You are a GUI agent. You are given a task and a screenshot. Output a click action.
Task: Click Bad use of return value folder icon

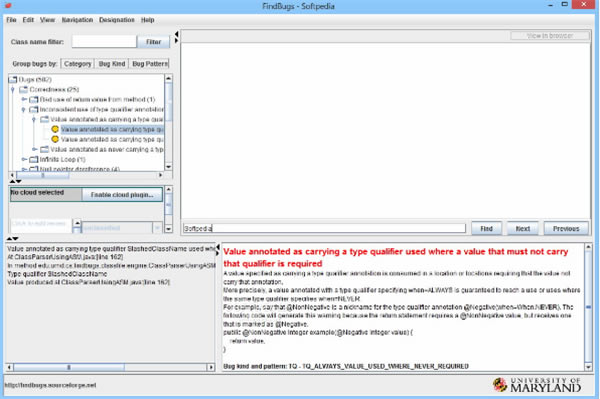(34, 99)
